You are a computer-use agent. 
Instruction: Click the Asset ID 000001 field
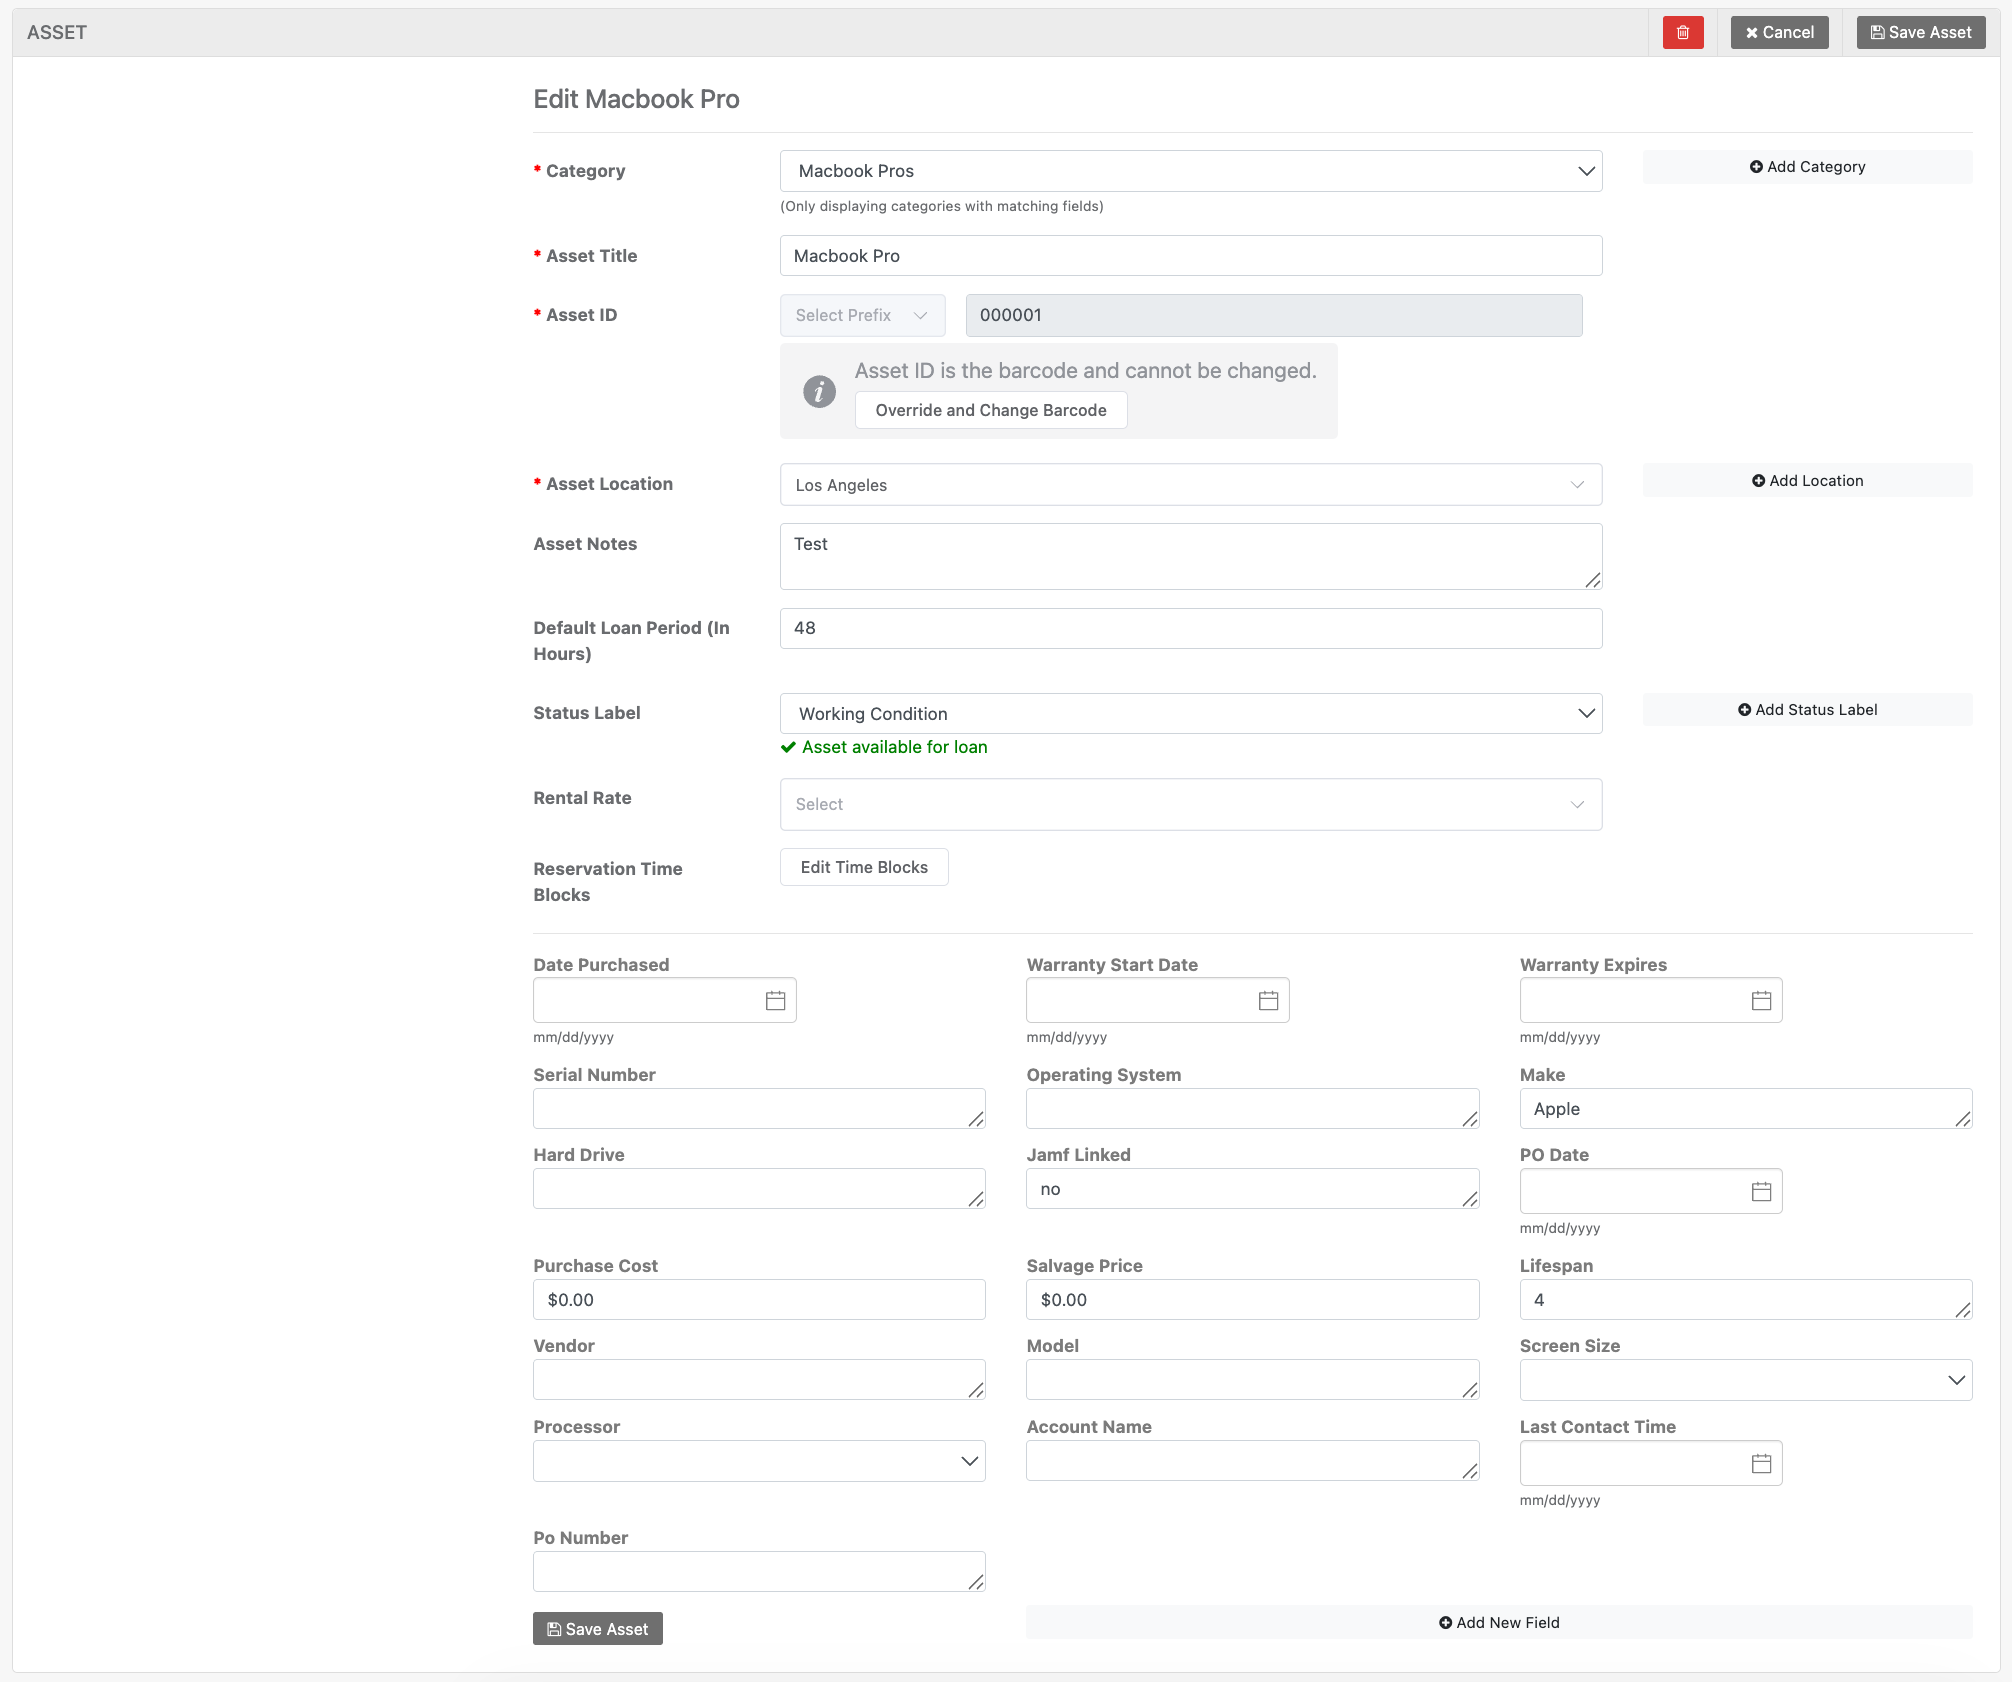coord(1274,315)
